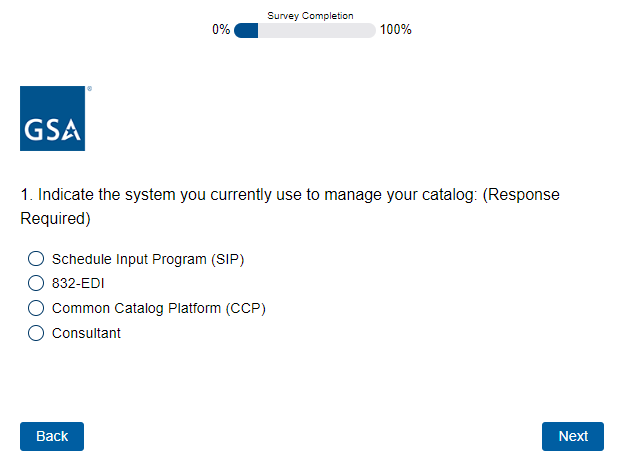Image resolution: width=621 pixels, height=470 pixels.
Task: Choose the 832-EDI radio button
Action: pos(36,283)
